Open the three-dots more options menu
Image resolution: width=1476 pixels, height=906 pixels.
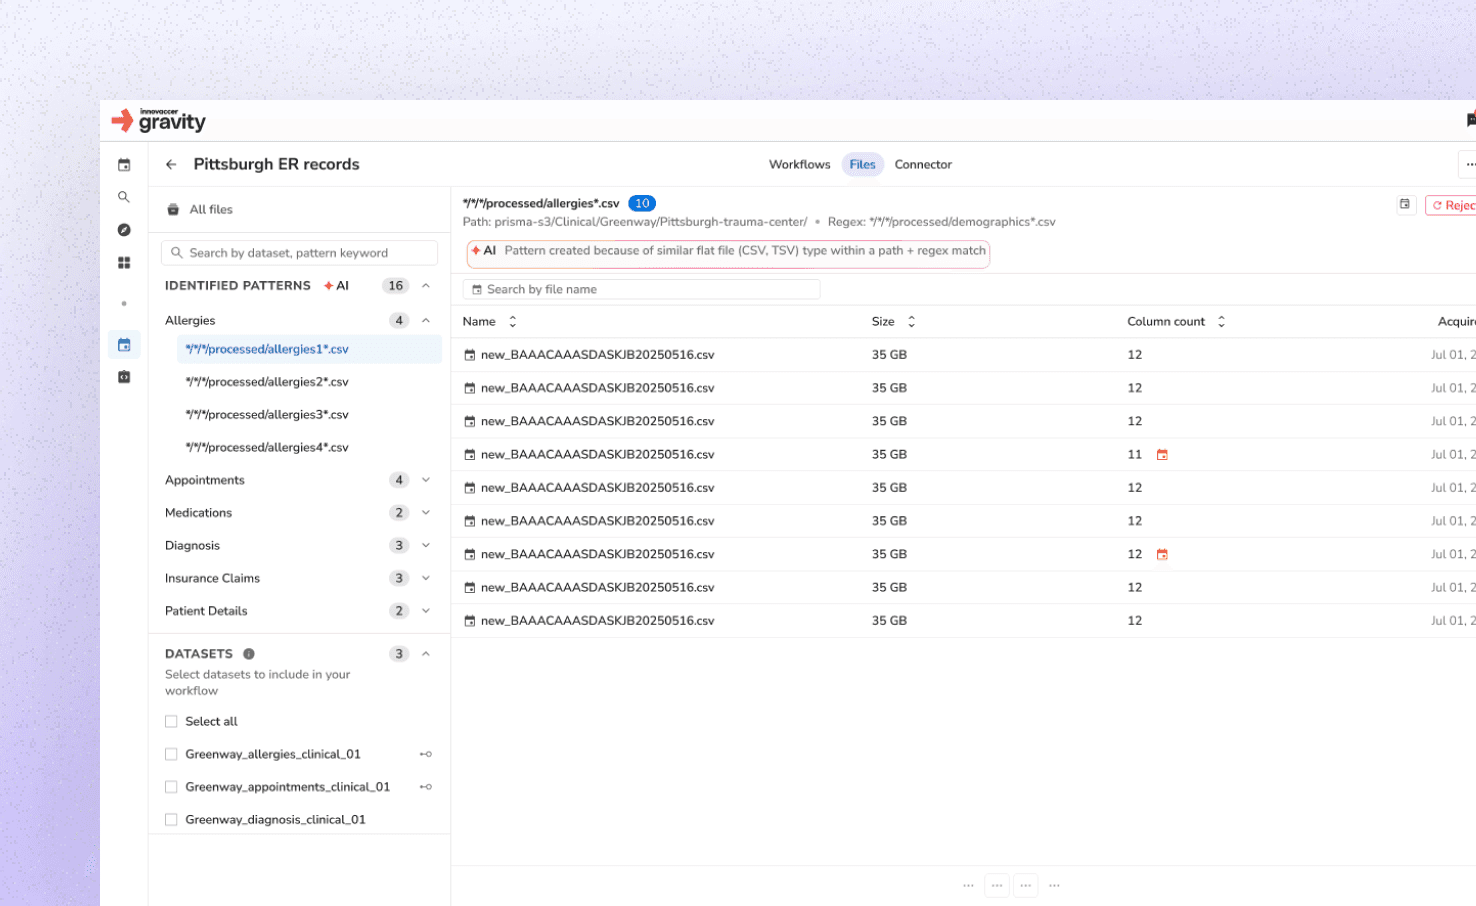1468,165
